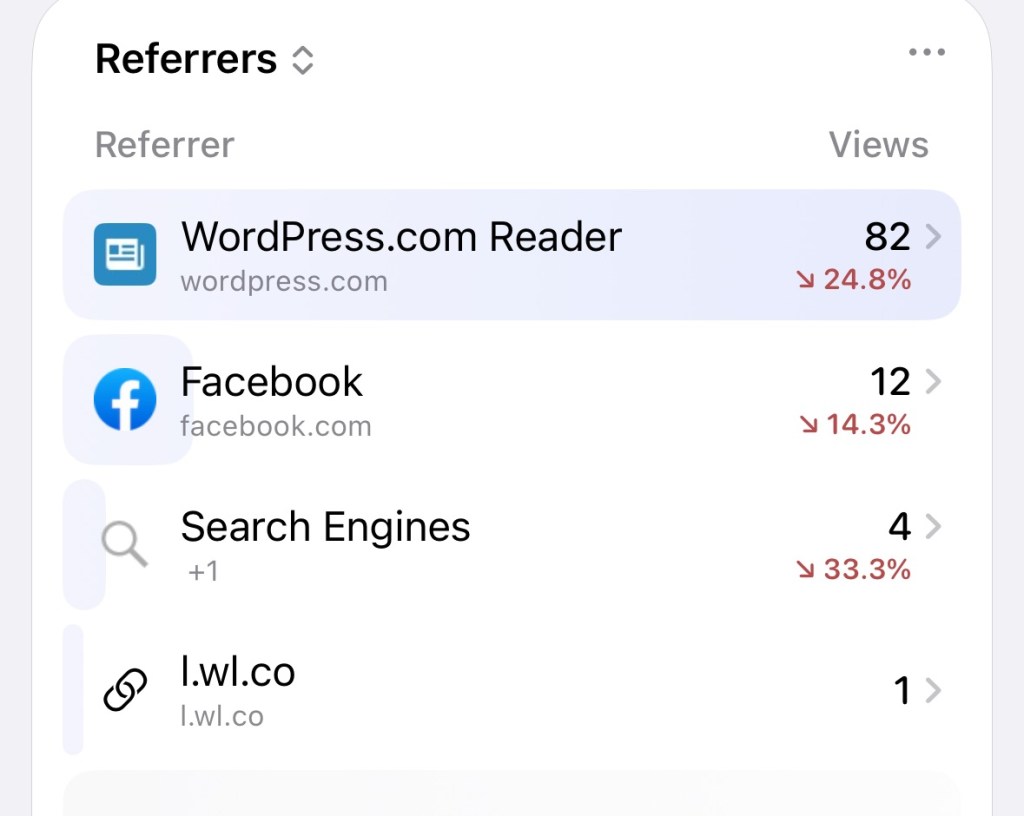The height and width of the screenshot is (816, 1024).
Task: Click the Facebook 14.3% decrease arrow
Action: click(x=808, y=426)
